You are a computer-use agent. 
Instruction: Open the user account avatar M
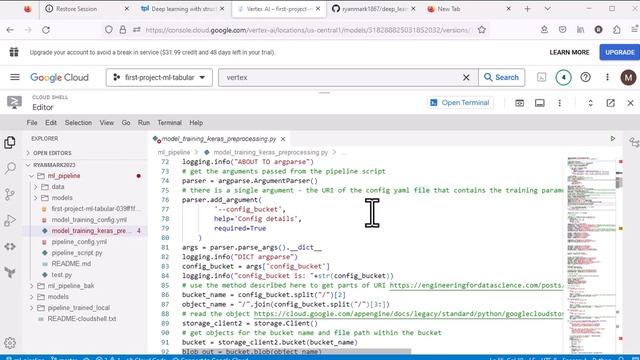628,77
